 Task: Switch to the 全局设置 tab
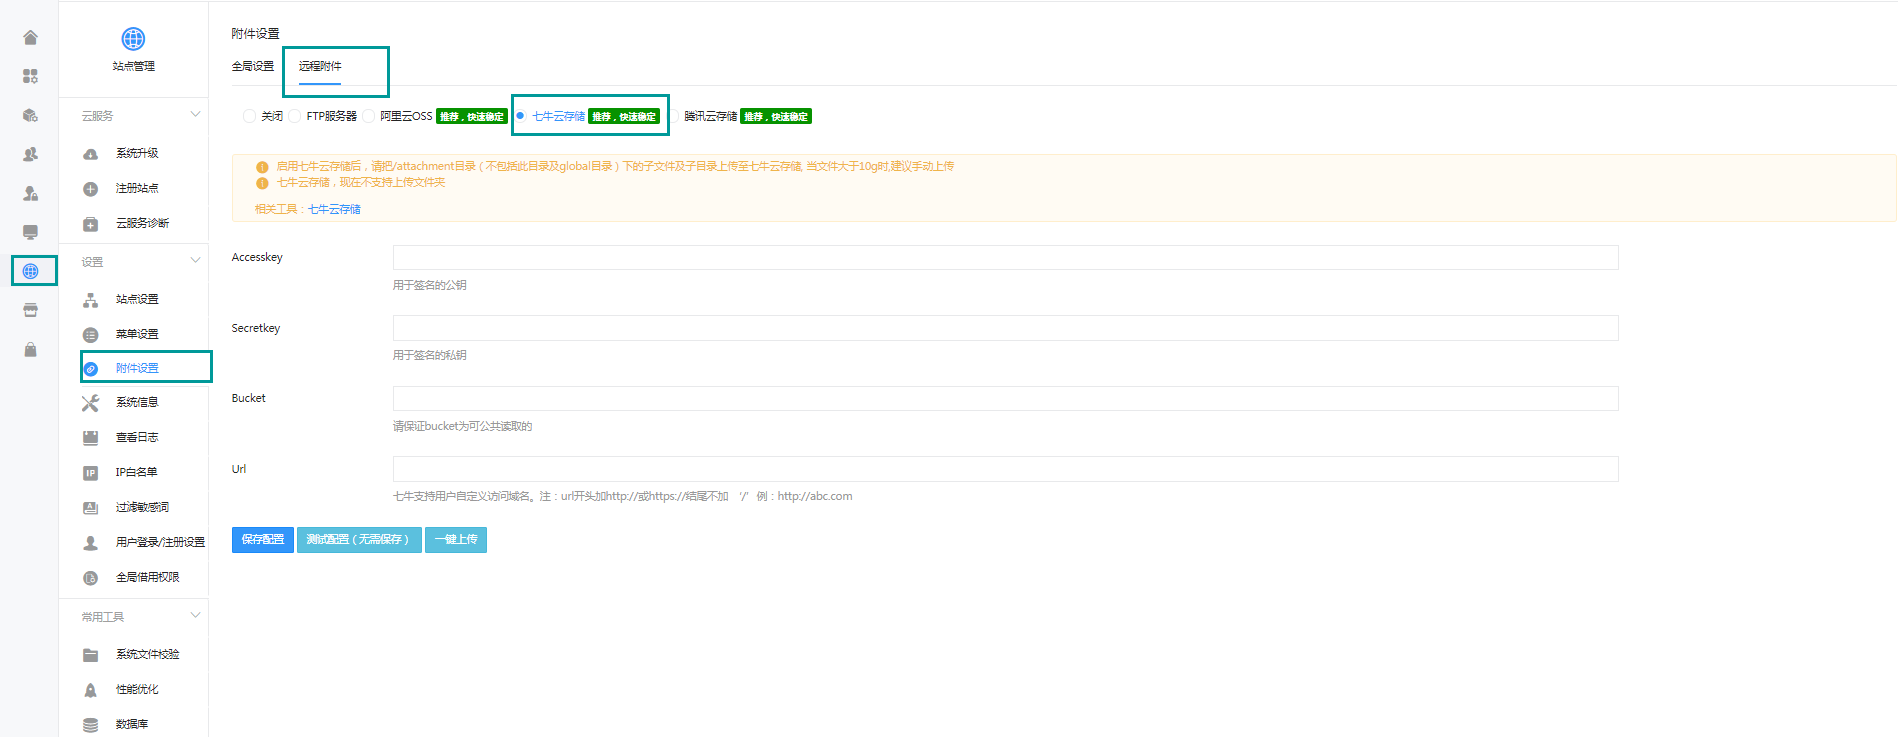(253, 66)
